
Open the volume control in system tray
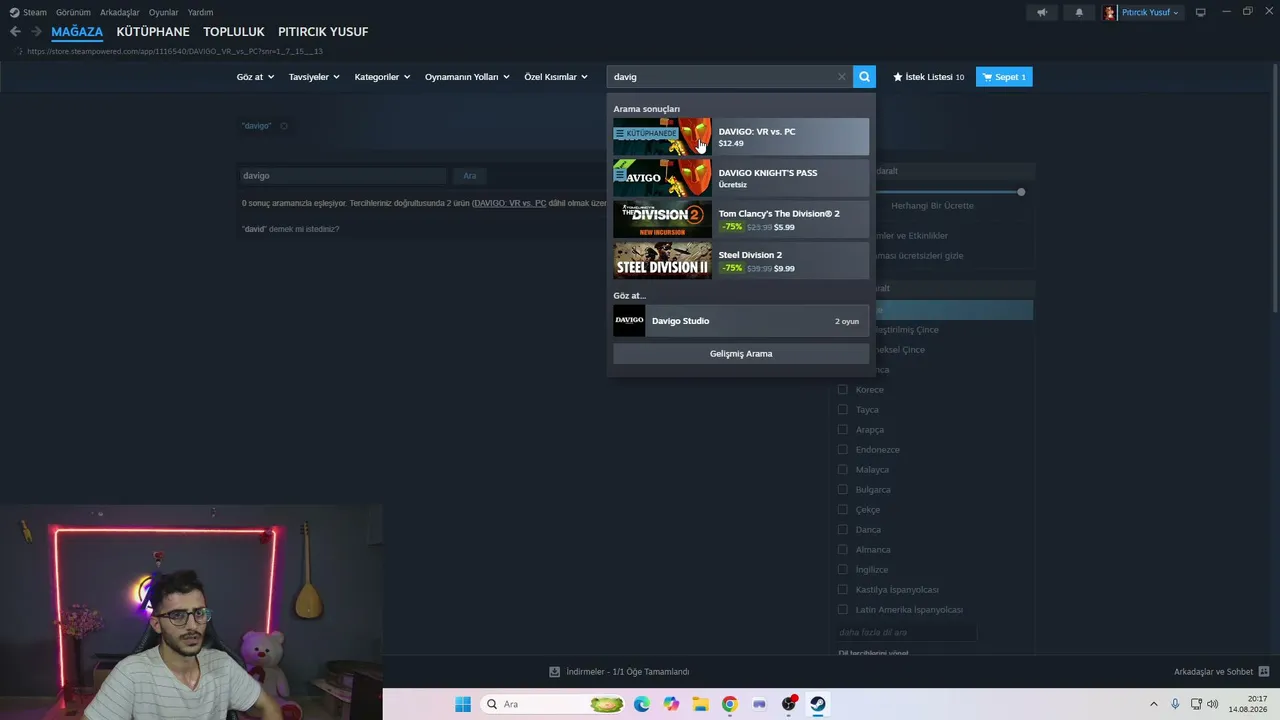[x=1213, y=704]
